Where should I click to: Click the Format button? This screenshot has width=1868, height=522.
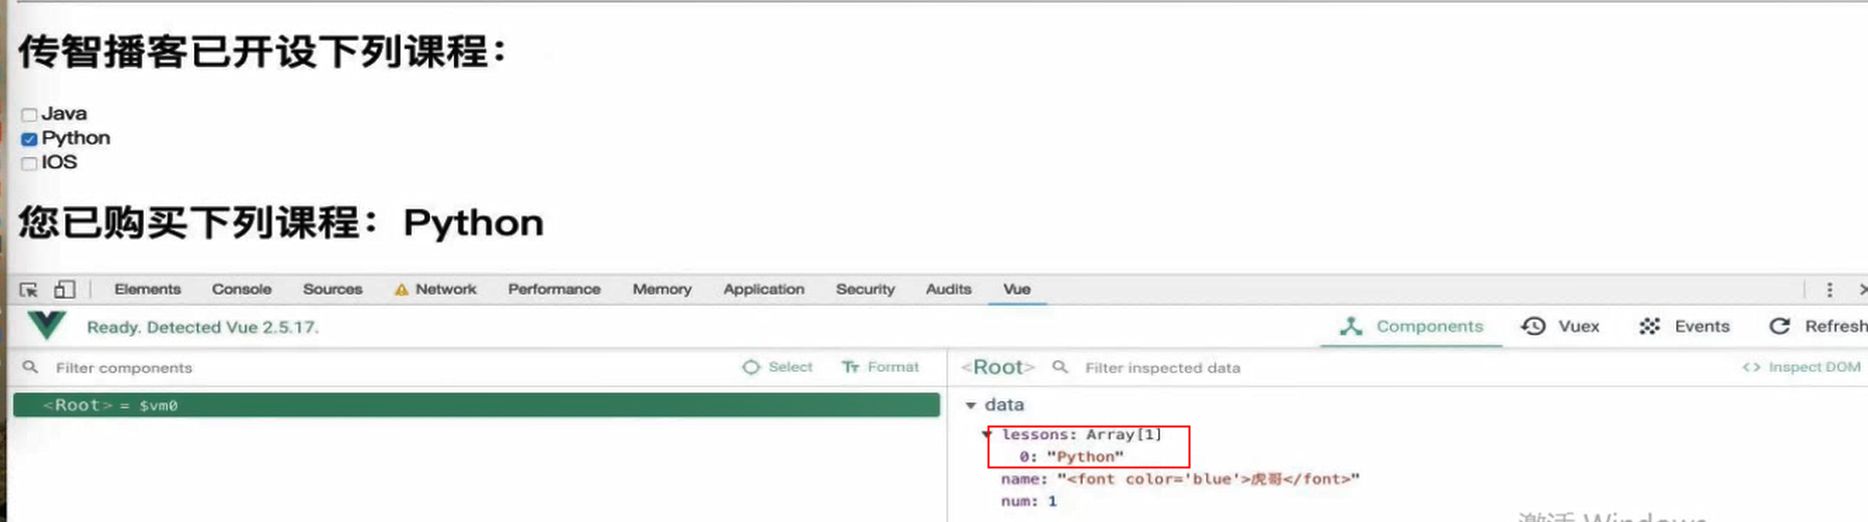880,367
